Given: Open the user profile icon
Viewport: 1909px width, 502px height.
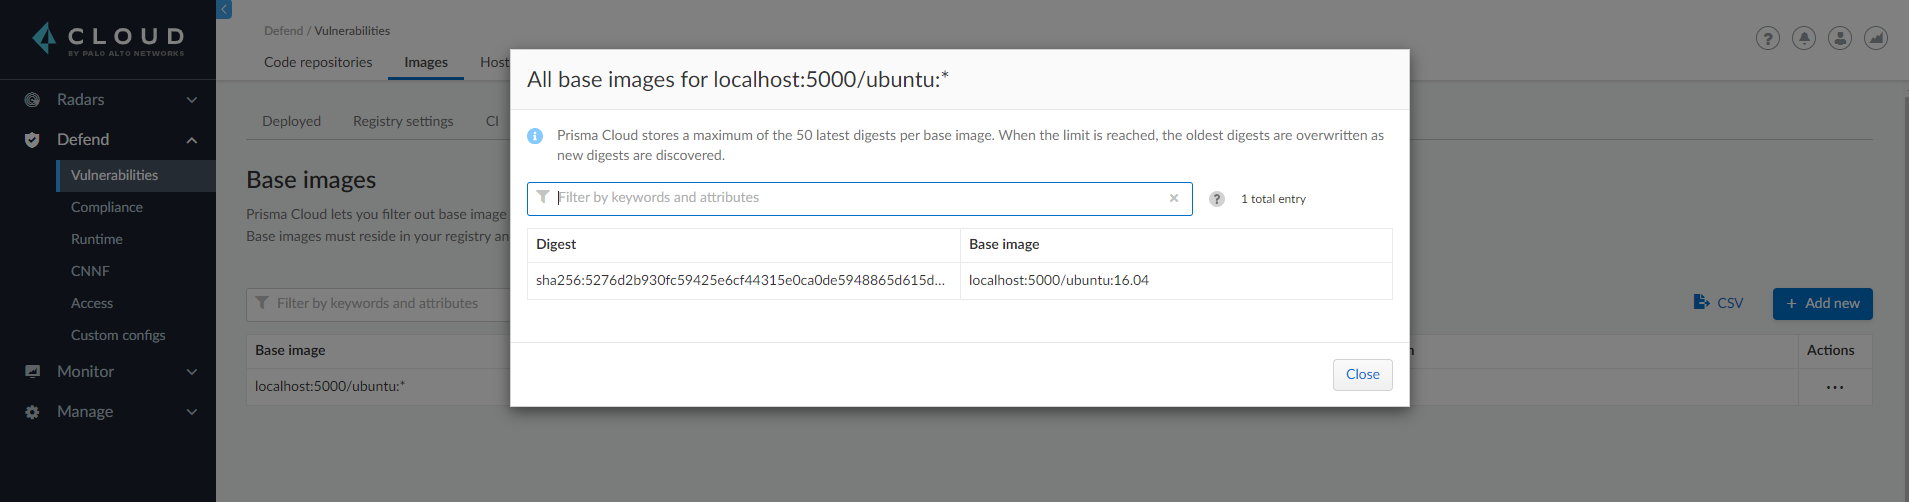Looking at the screenshot, I should tap(1840, 38).
